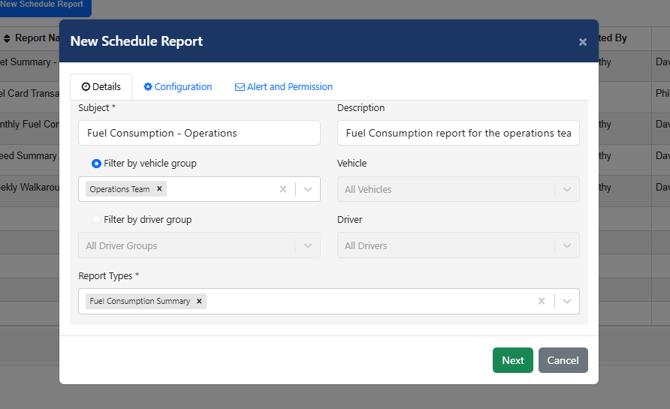
Task: Switch to the Configuration tab
Action: (x=178, y=87)
